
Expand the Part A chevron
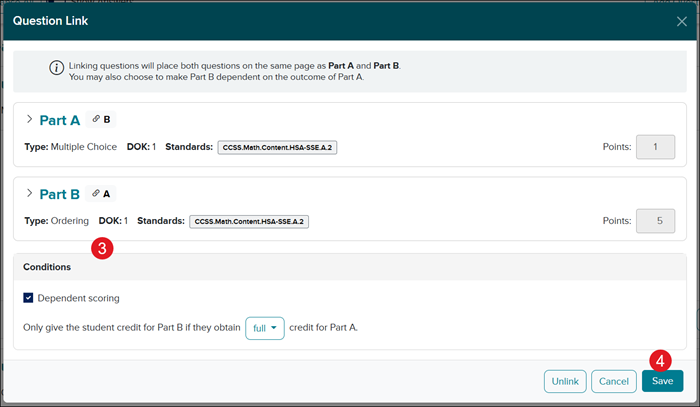coord(29,120)
